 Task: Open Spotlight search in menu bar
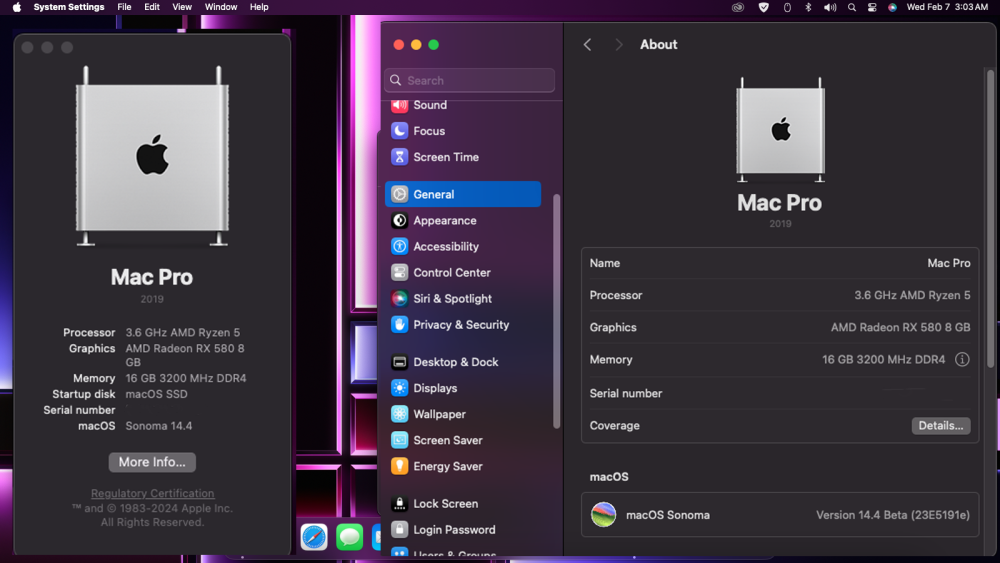coord(851,7)
